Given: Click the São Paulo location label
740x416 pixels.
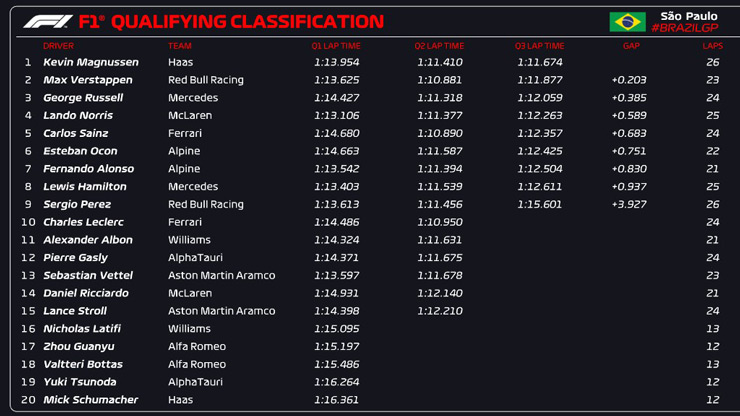Looking at the screenshot, I should point(688,16).
